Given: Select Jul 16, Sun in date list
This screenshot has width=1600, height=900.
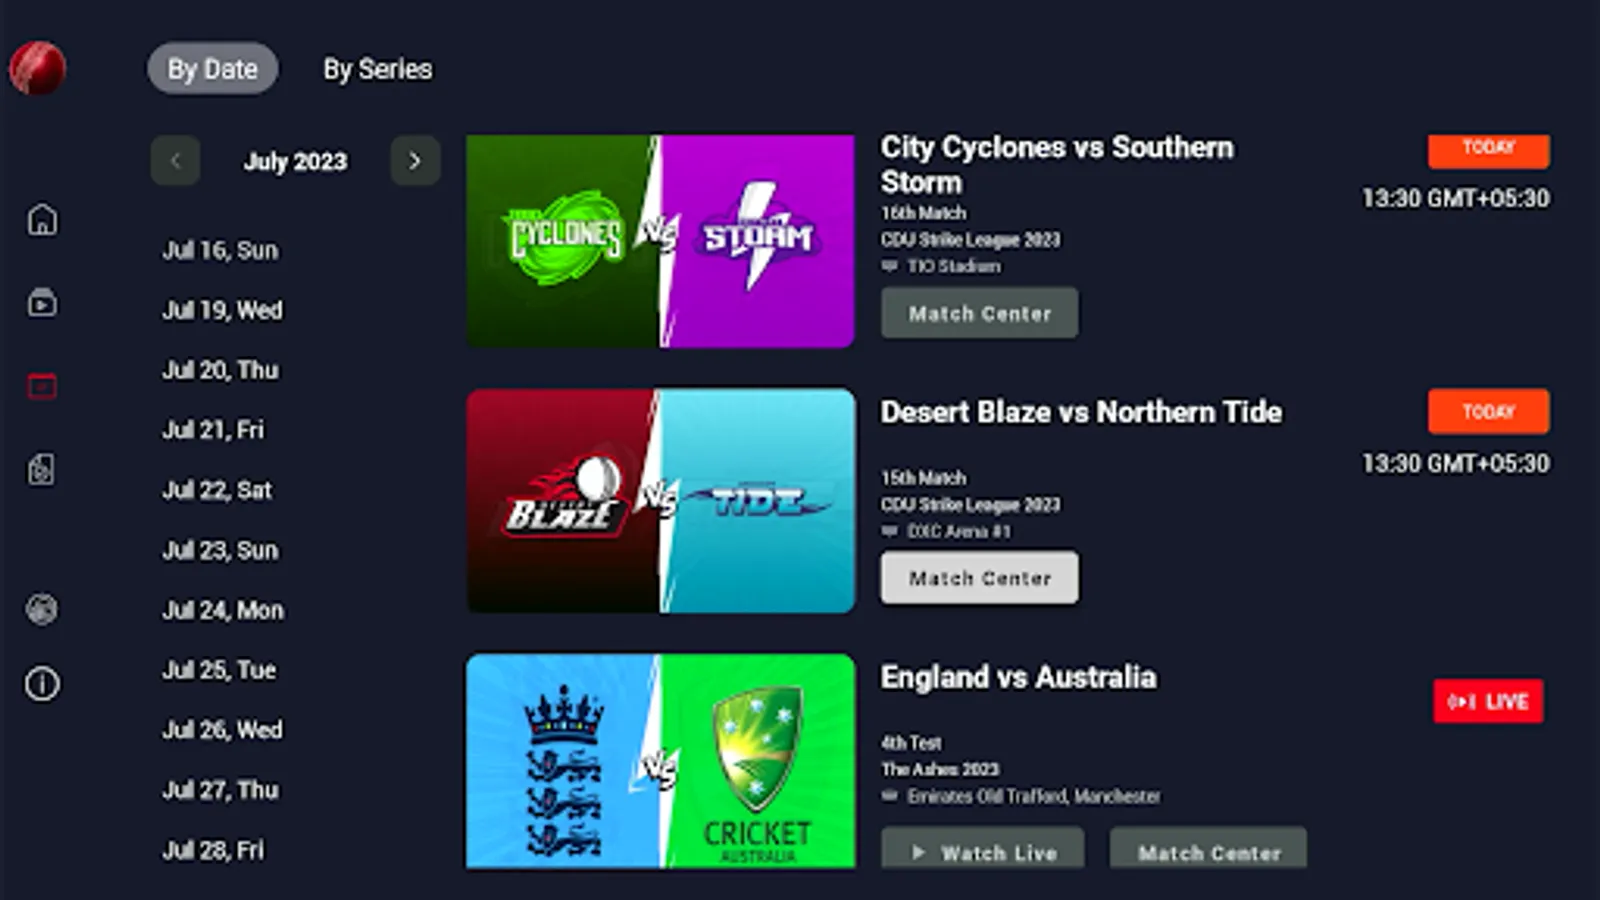Looking at the screenshot, I should (x=220, y=250).
